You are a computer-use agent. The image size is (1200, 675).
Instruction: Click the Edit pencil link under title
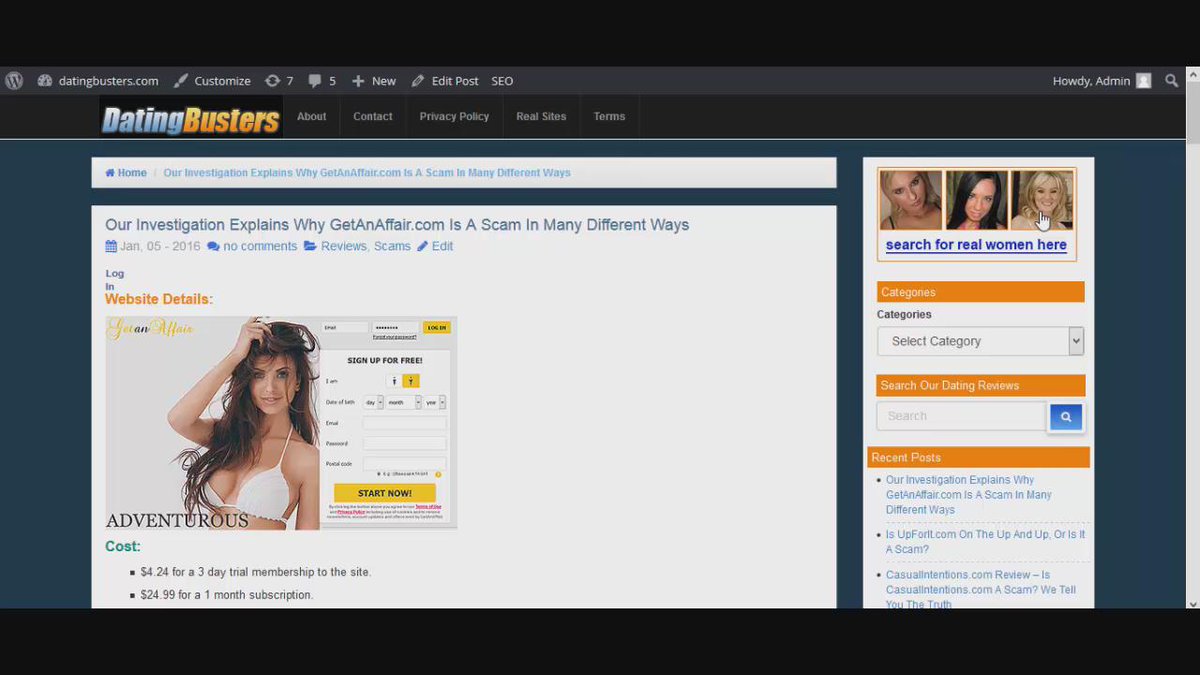pos(435,246)
